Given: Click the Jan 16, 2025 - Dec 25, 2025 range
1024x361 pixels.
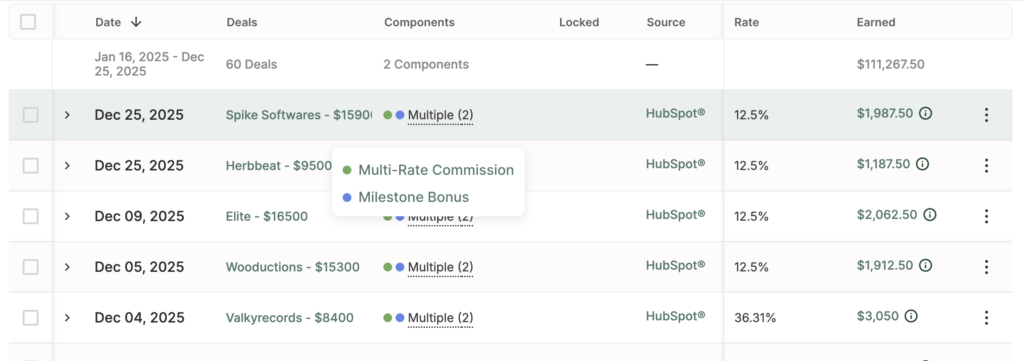Looking at the screenshot, I should coord(150,65).
